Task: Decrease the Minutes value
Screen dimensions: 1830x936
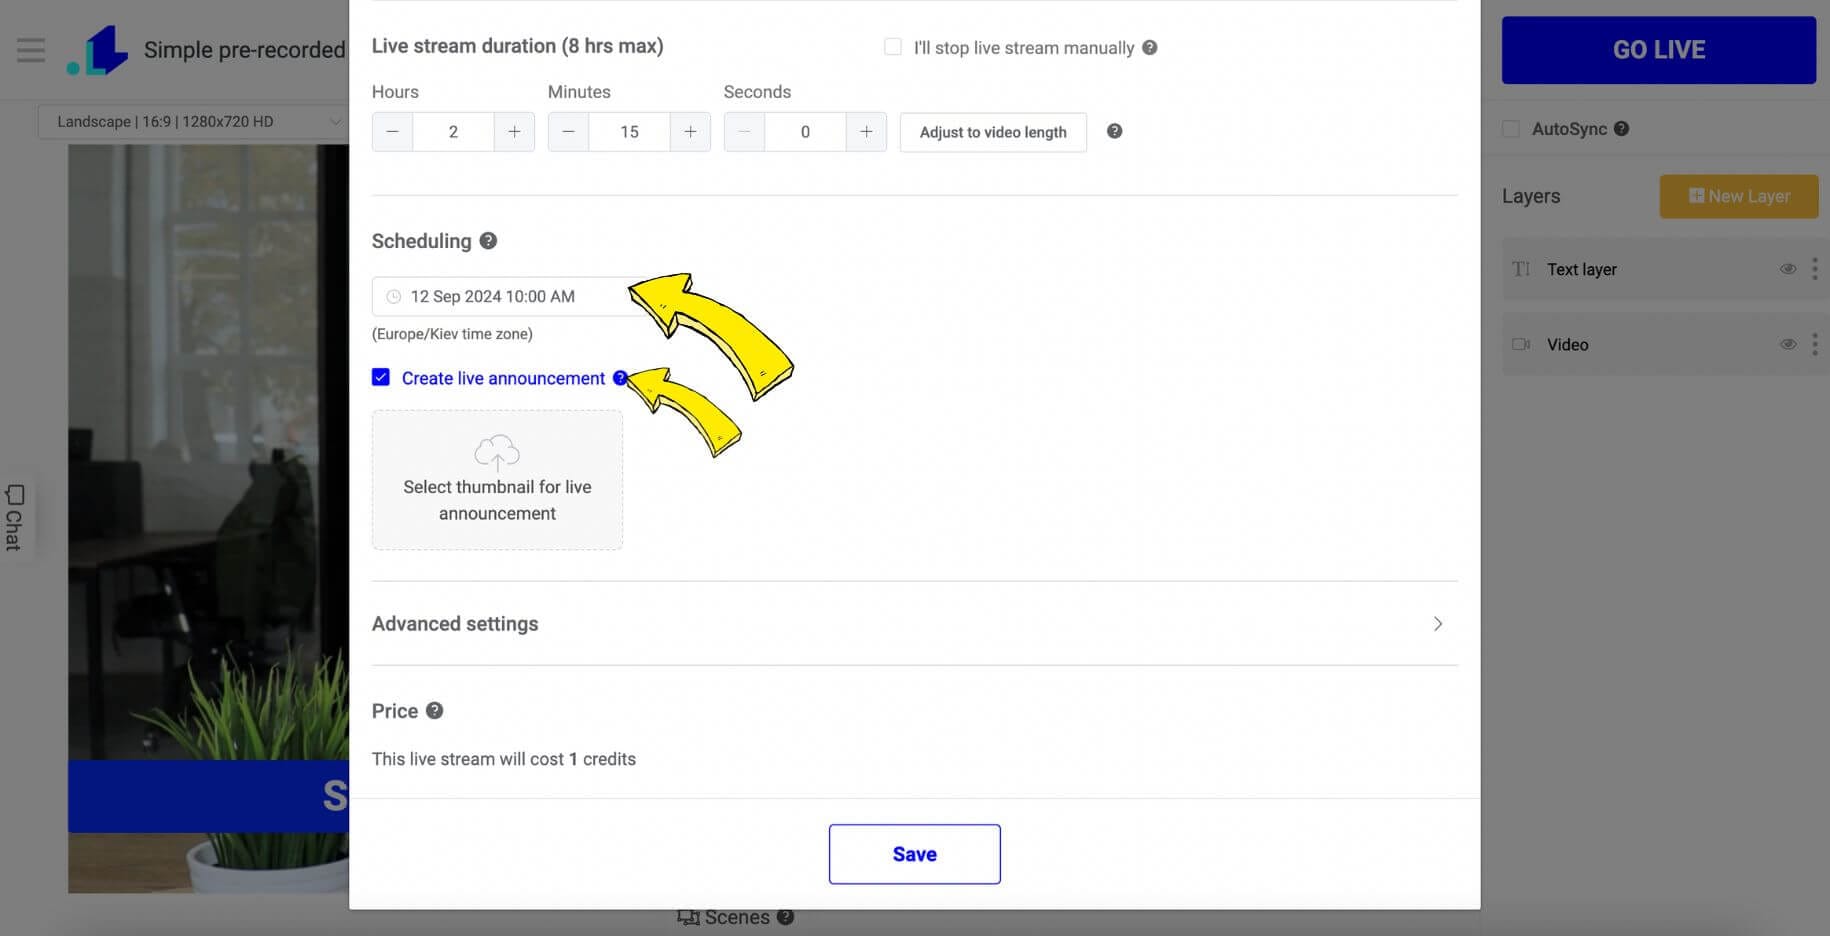Action: click(568, 132)
